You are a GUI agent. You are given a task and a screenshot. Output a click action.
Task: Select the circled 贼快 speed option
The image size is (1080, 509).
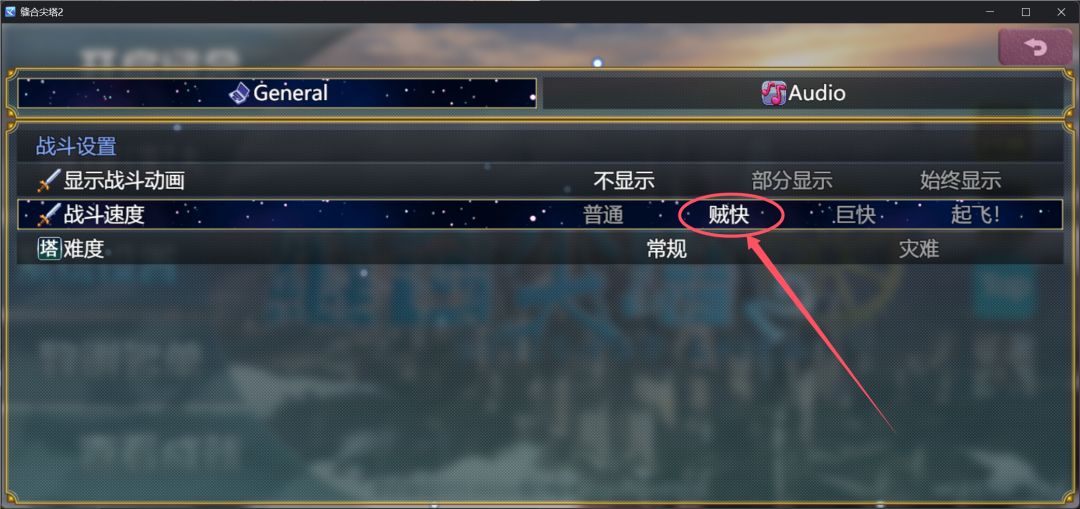(729, 215)
